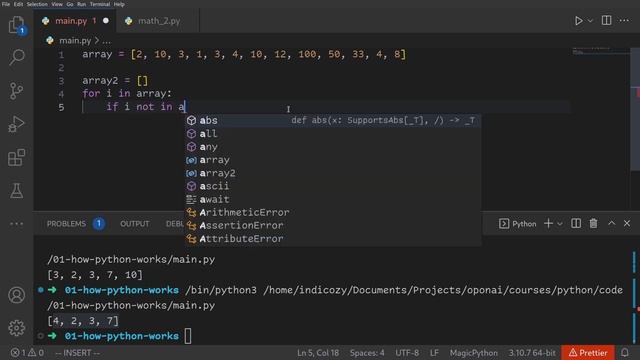Image resolution: width=640 pixels, height=360 pixels.
Task: Select the array2 variable suggestion
Action: [332, 173]
